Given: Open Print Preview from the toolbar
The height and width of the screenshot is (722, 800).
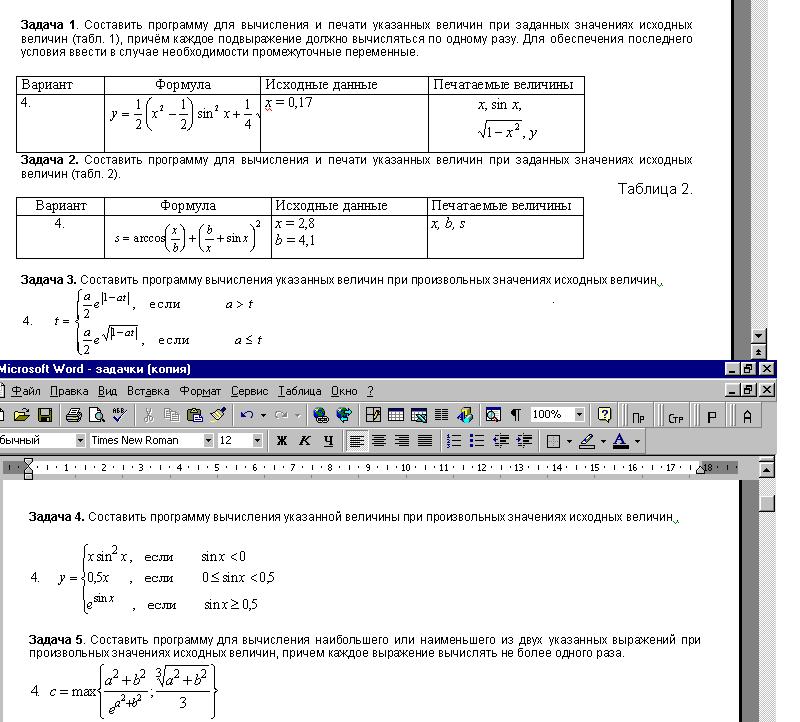Looking at the screenshot, I should [x=96, y=415].
